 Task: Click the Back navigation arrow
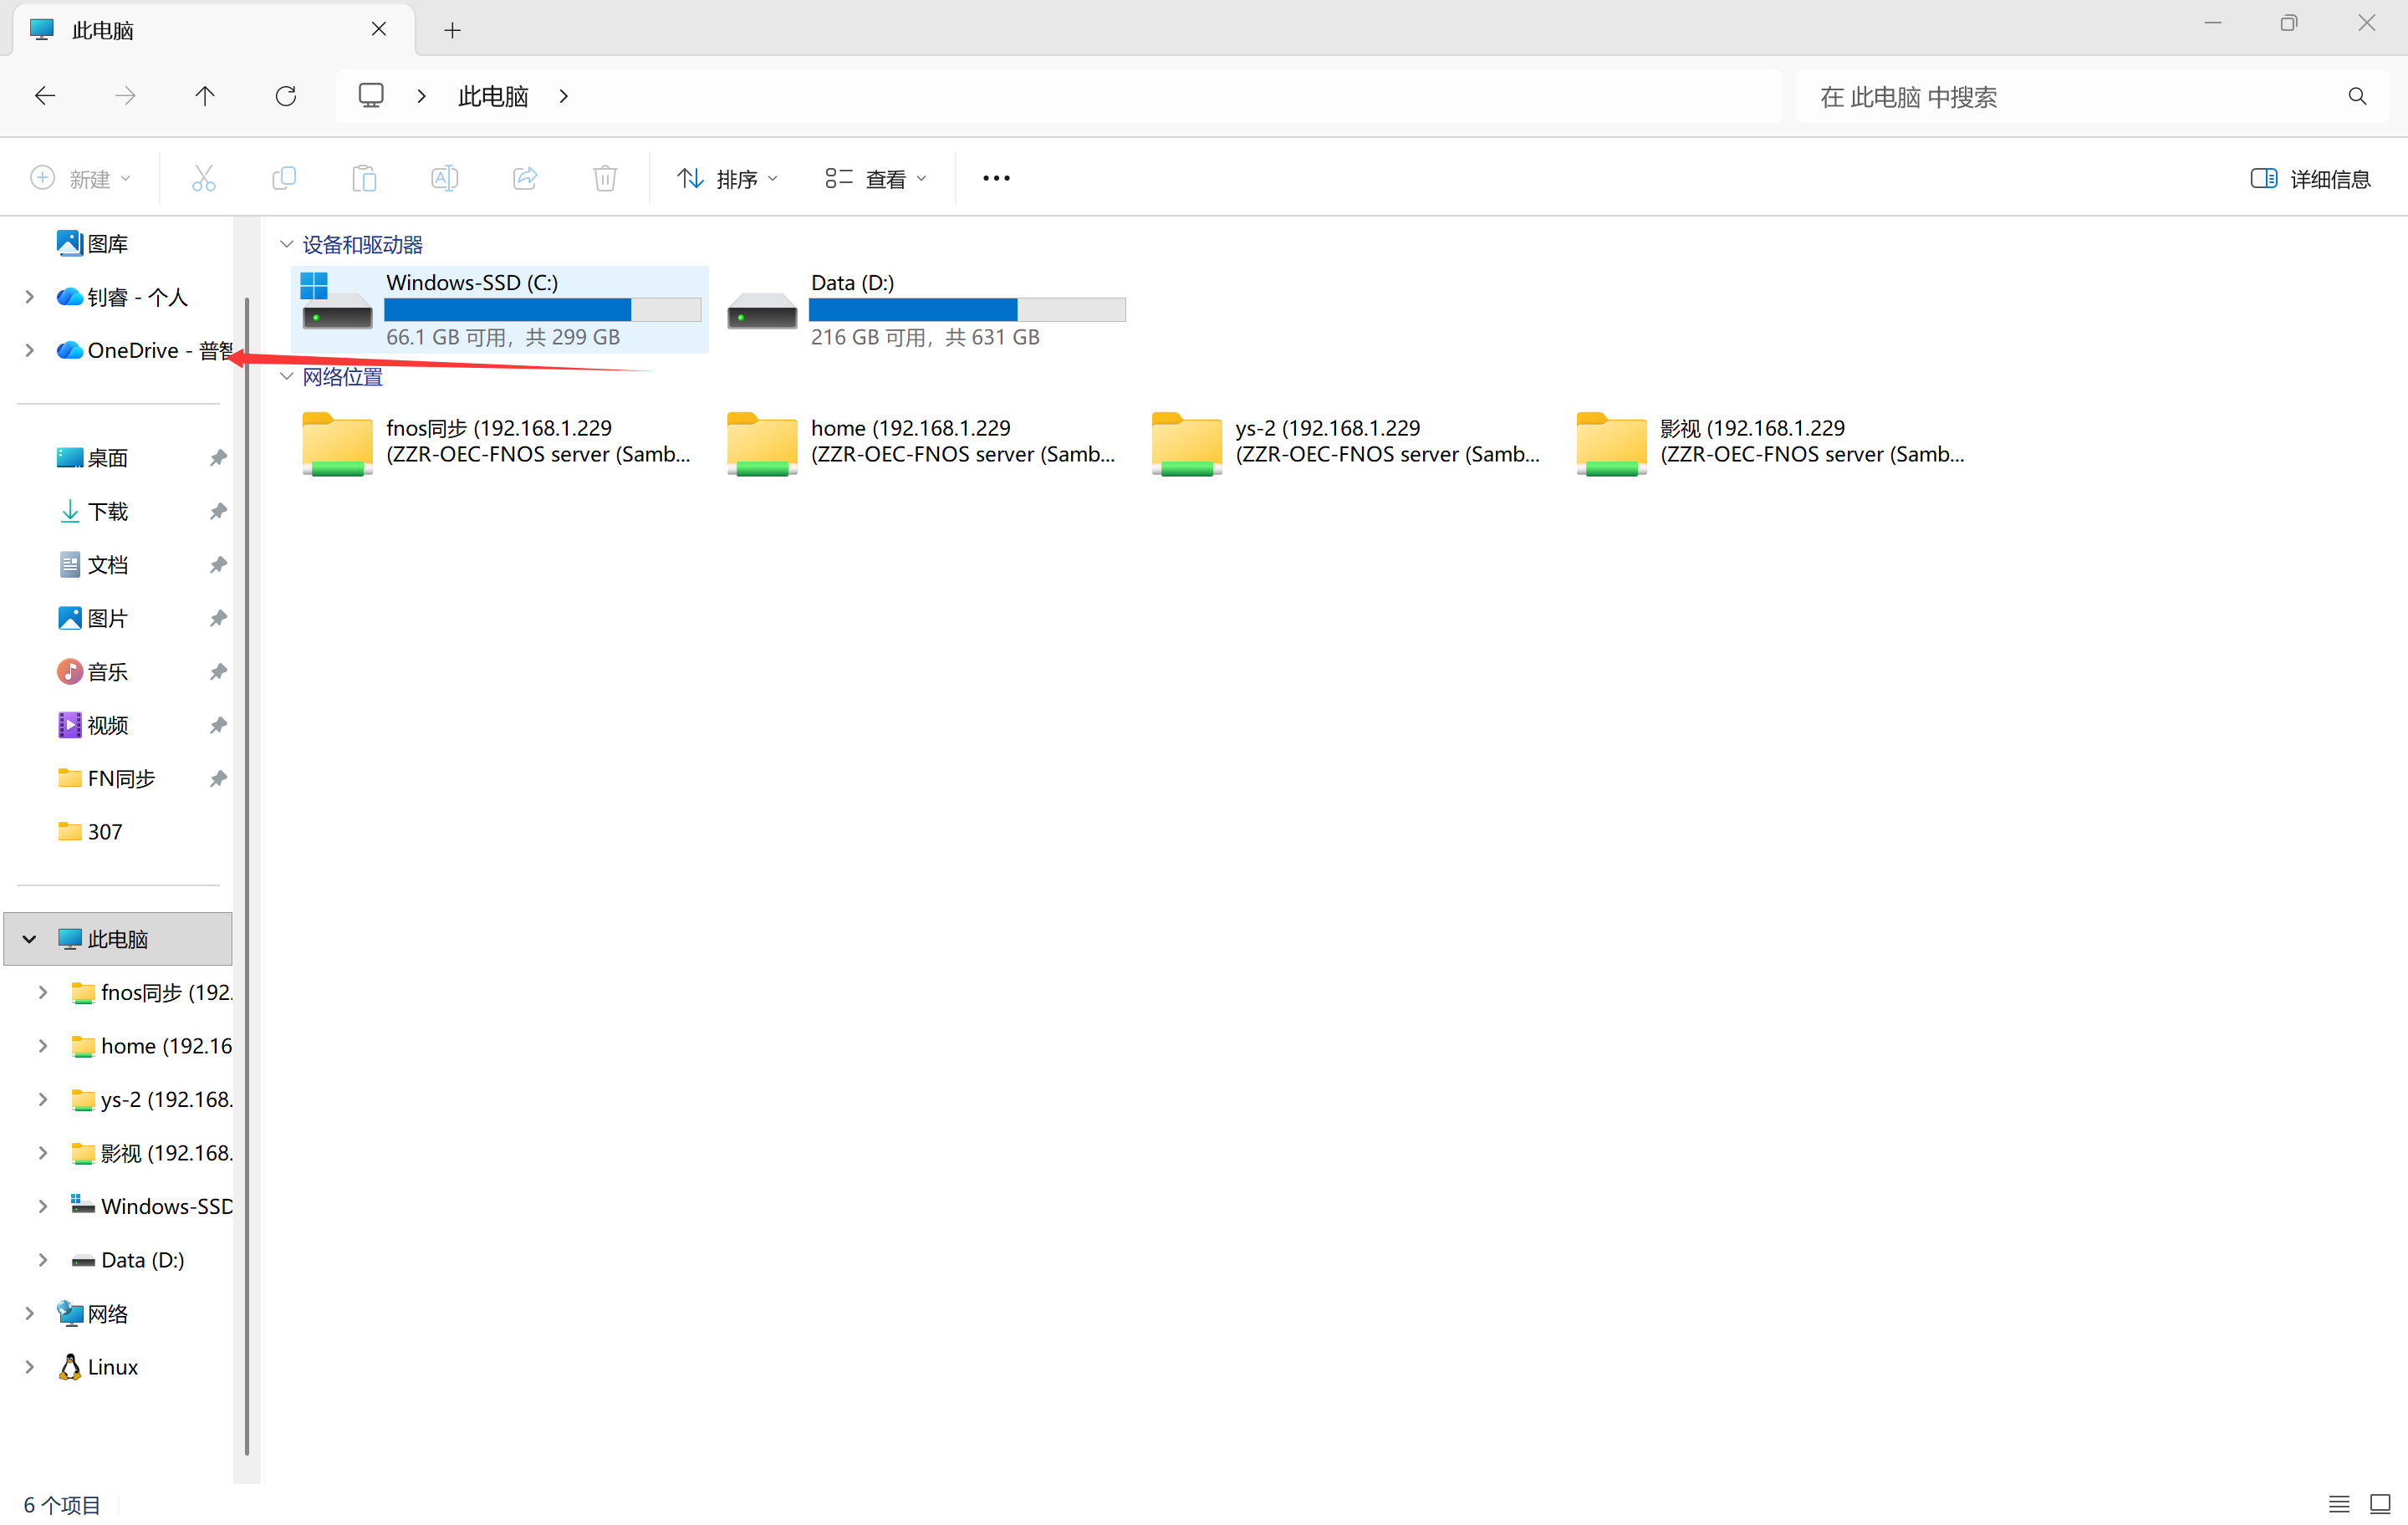click(x=45, y=96)
